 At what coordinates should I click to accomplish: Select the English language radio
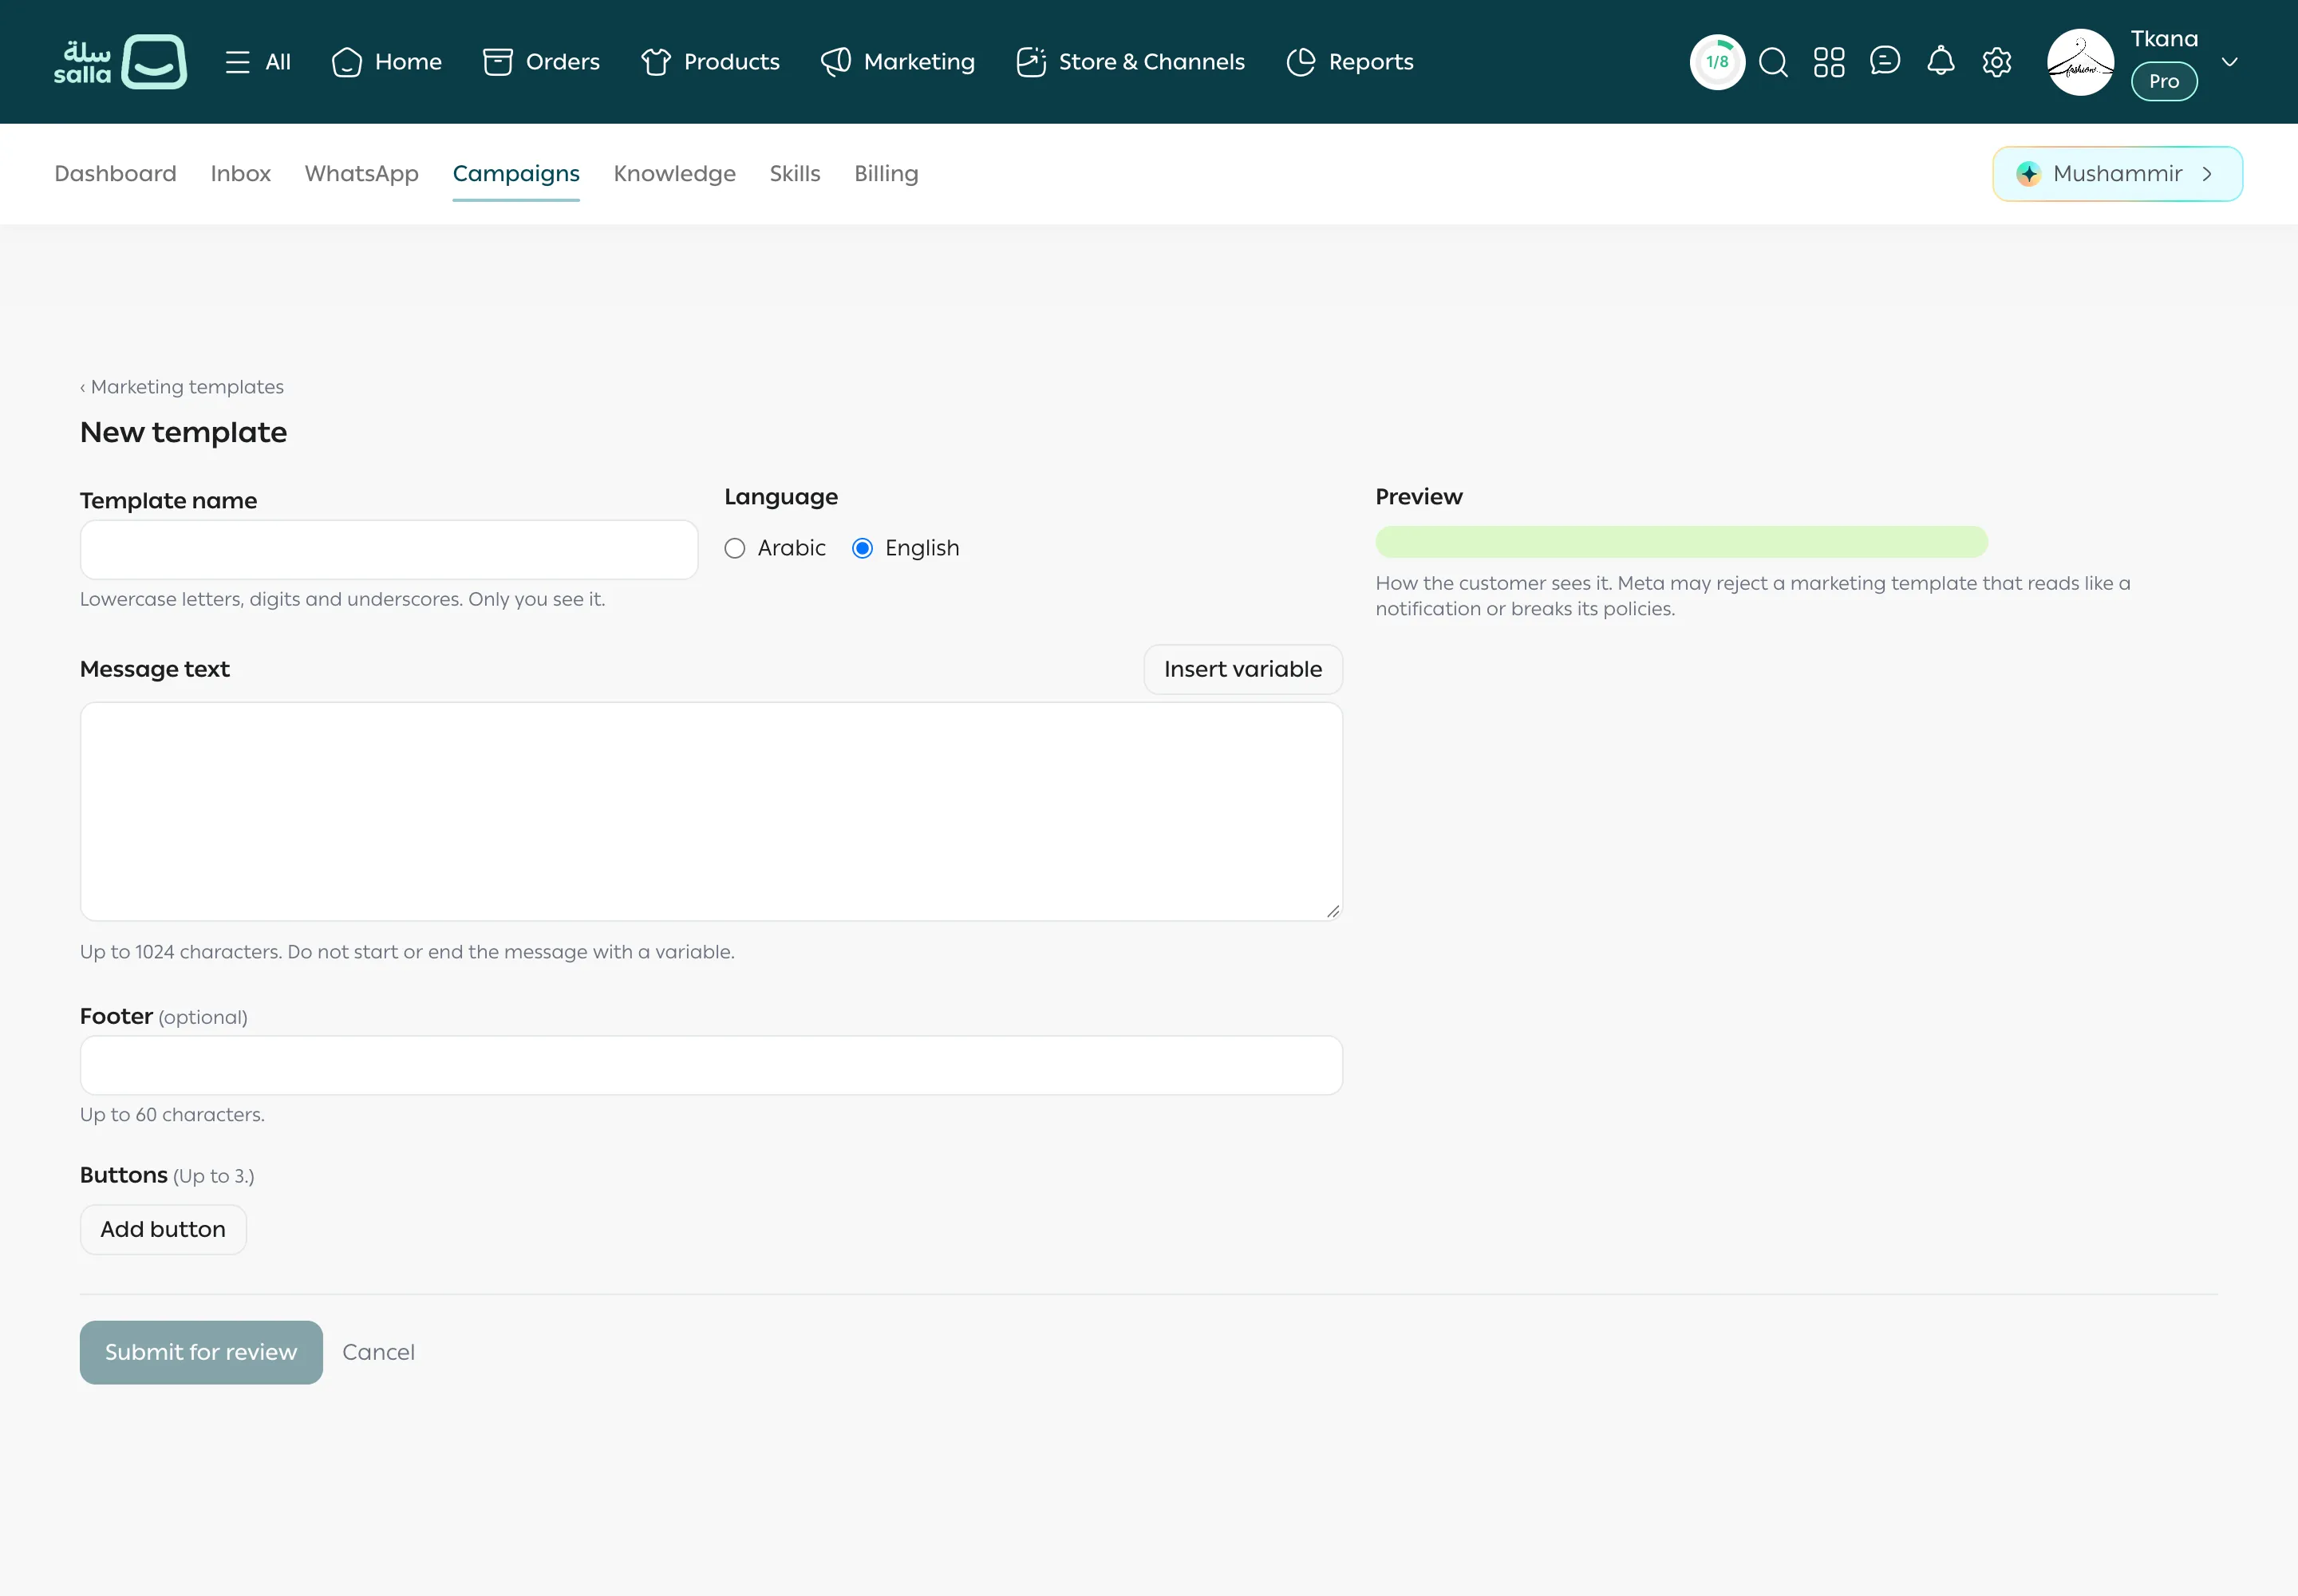(863, 548)
